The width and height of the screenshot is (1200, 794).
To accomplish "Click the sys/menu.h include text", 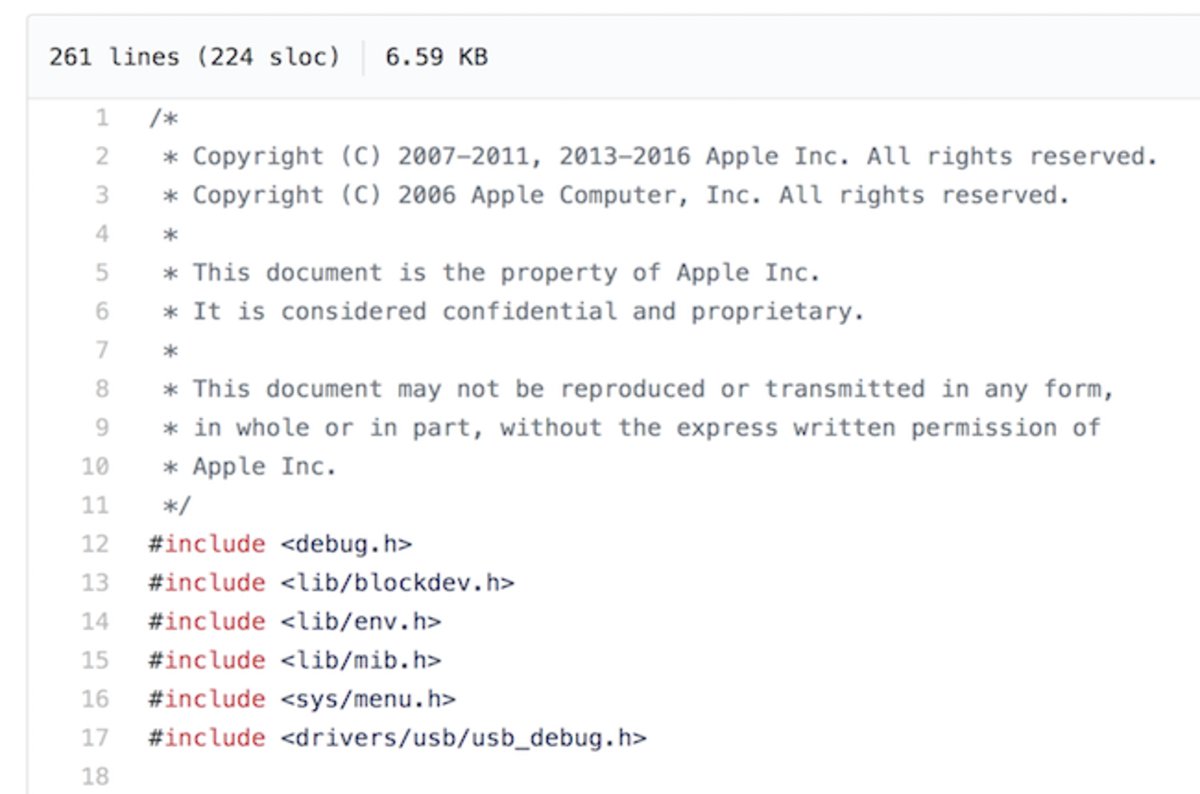I will (368, 699).
